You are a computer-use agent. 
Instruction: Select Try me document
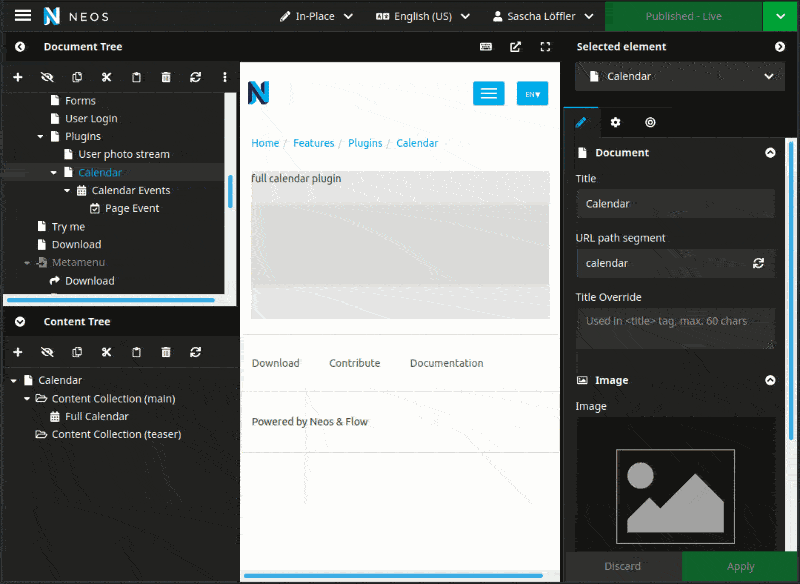(x=68, y=227)
